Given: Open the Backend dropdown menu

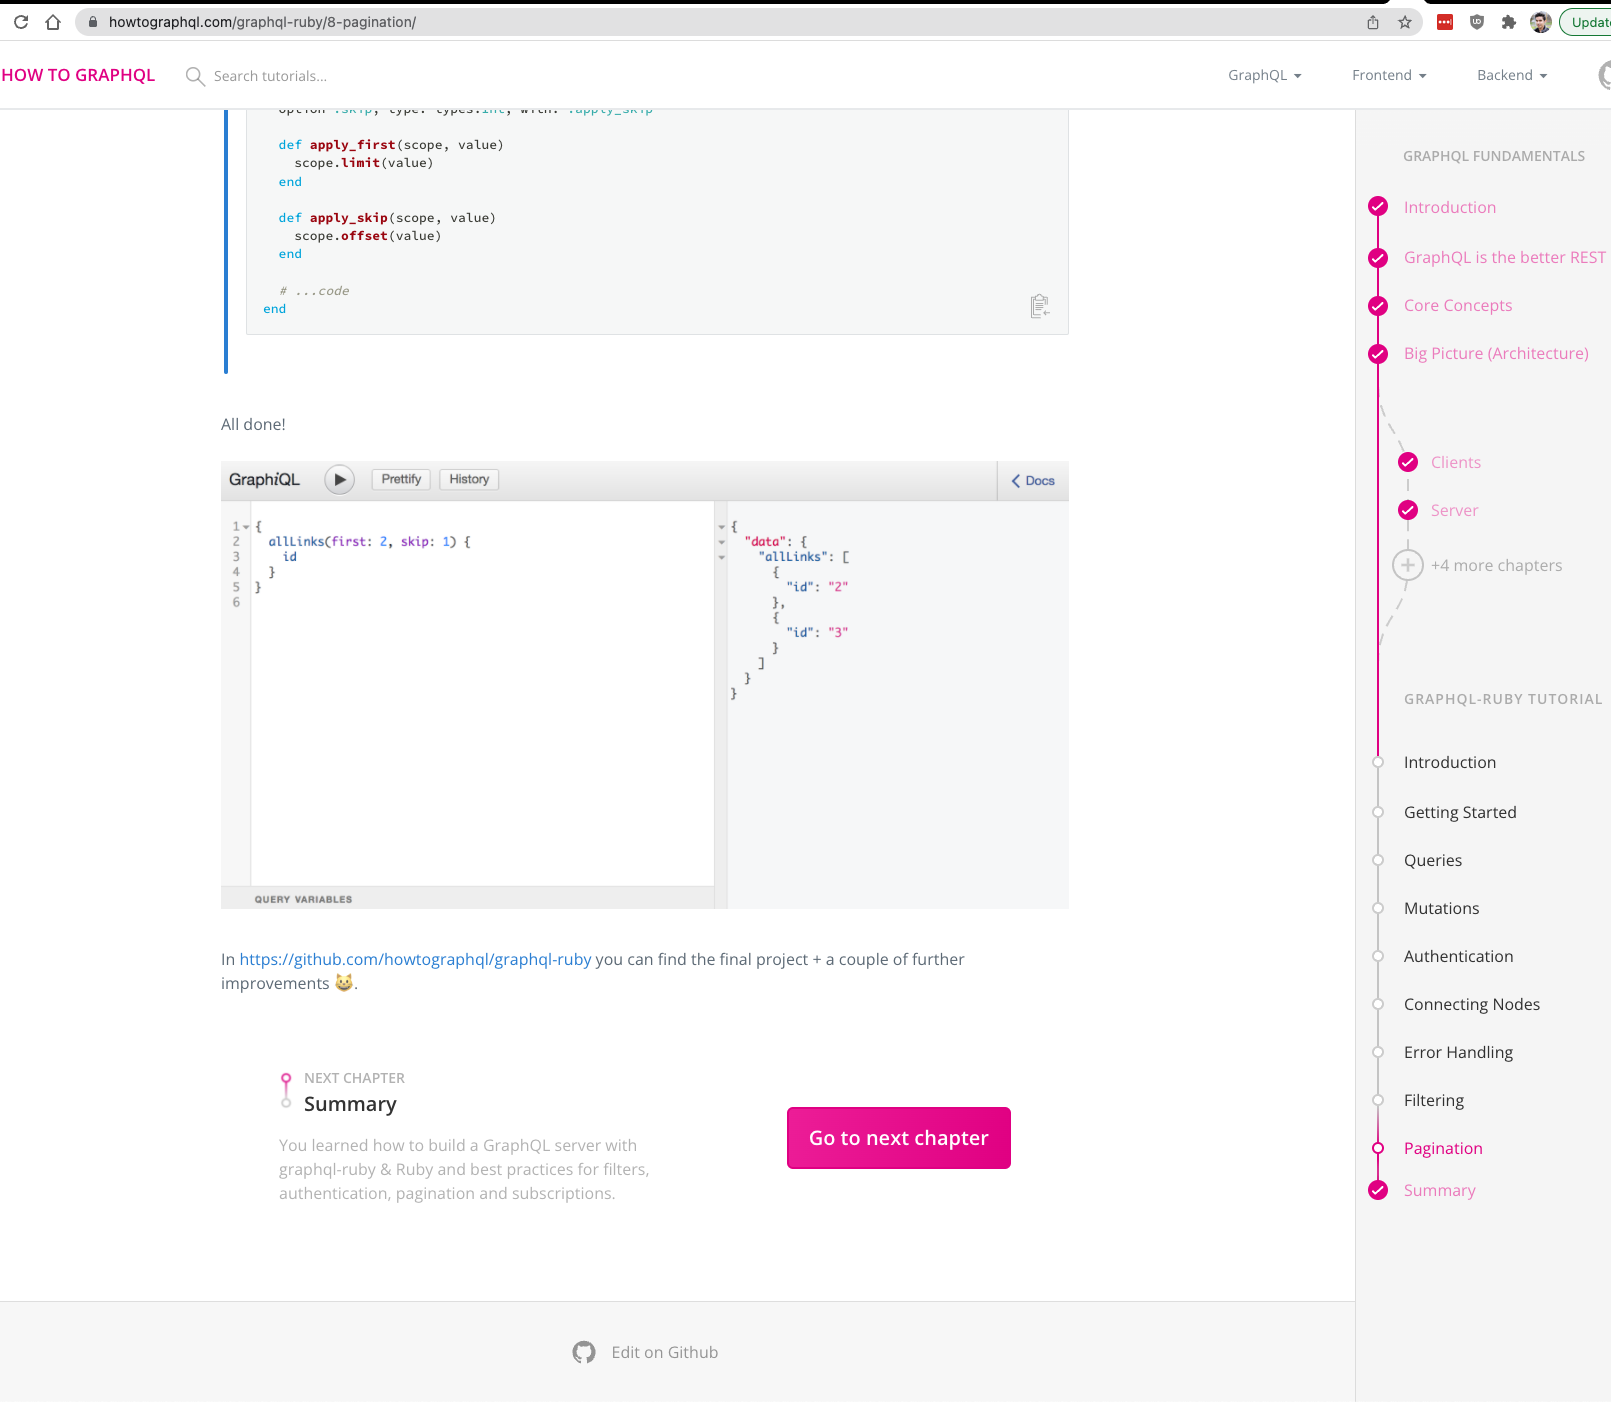Looking at the screenshot, I should [x=1512, y=75].
